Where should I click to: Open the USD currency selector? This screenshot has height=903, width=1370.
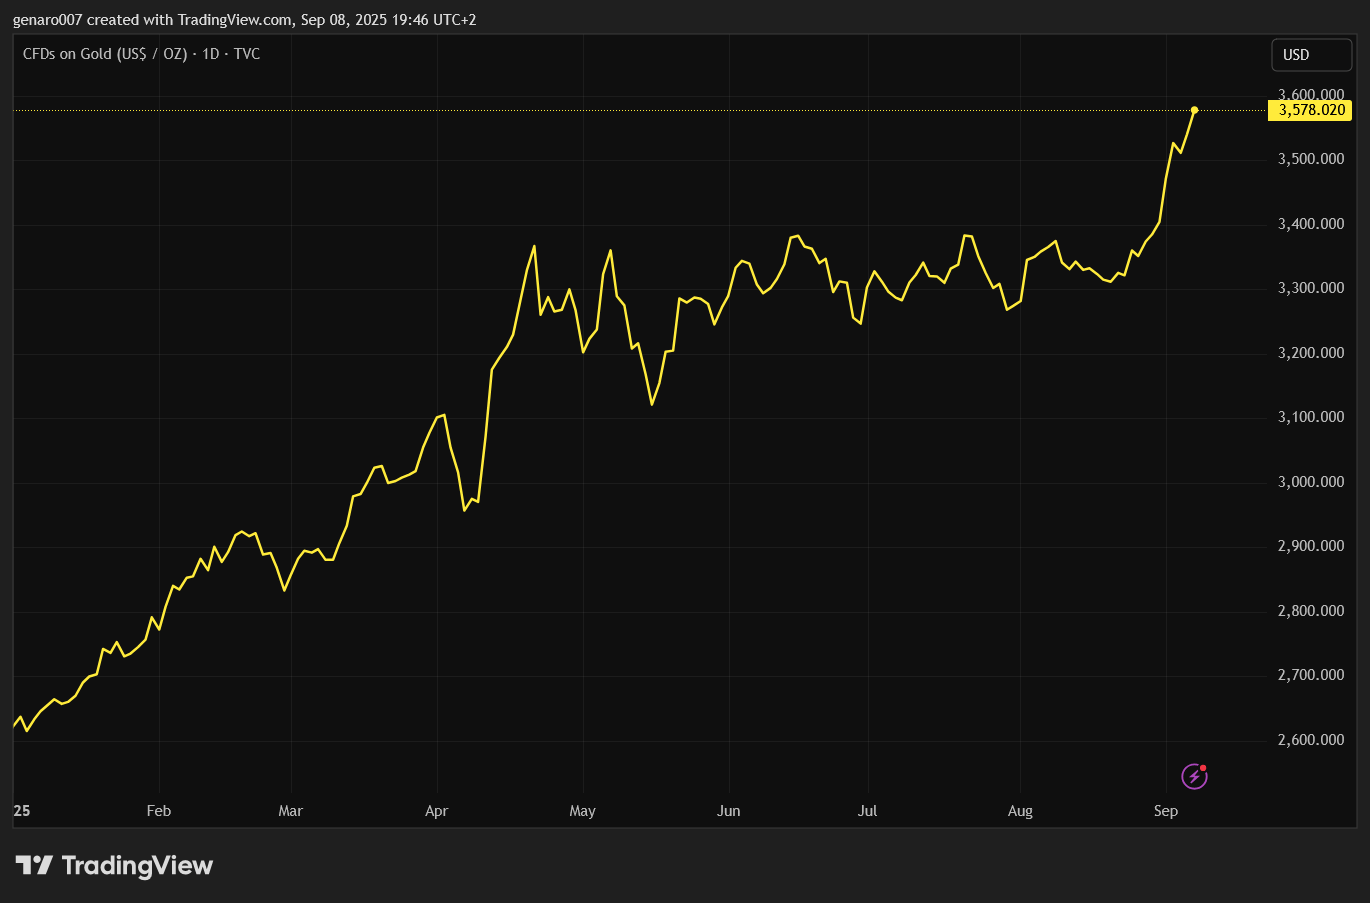tap(1310, 55)
